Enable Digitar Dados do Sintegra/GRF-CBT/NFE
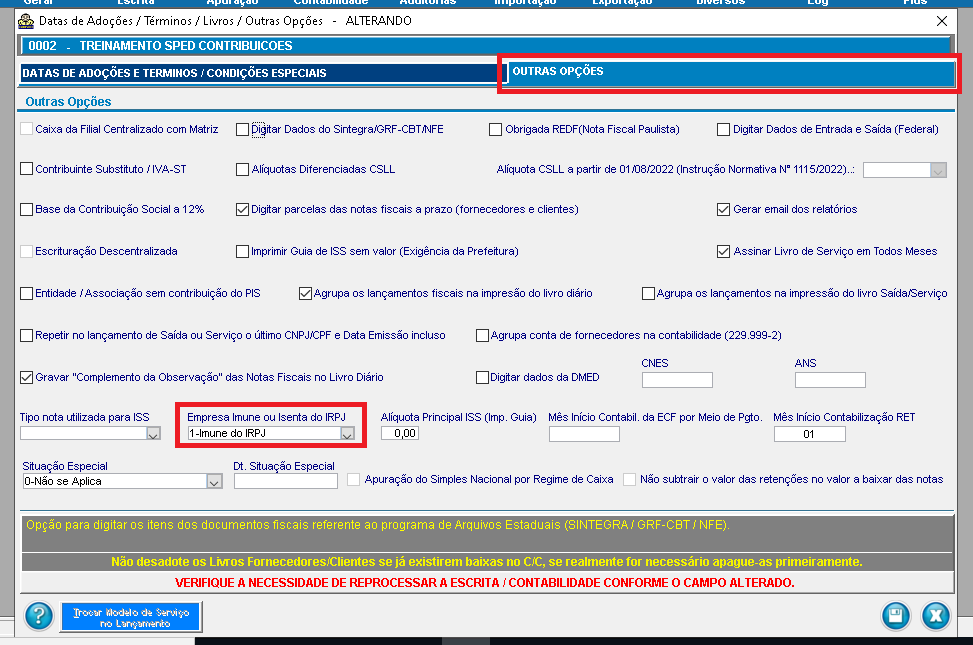This screenshot has height=645, width=973. (x=243, y=130)
